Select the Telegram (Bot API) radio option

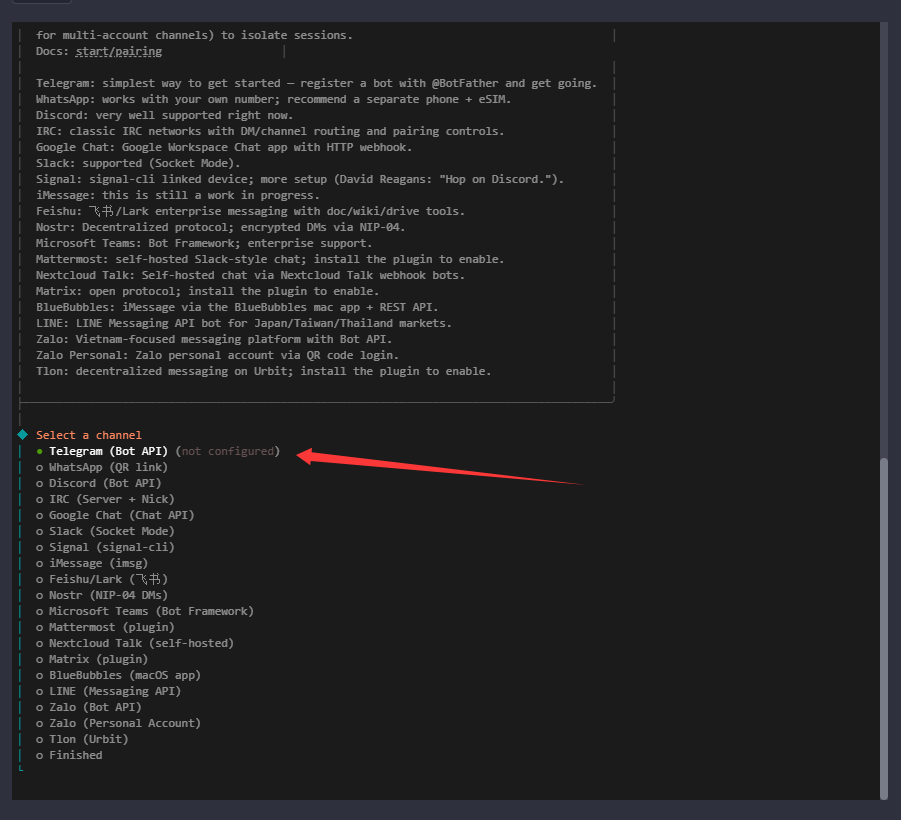(x=108, y=451)
